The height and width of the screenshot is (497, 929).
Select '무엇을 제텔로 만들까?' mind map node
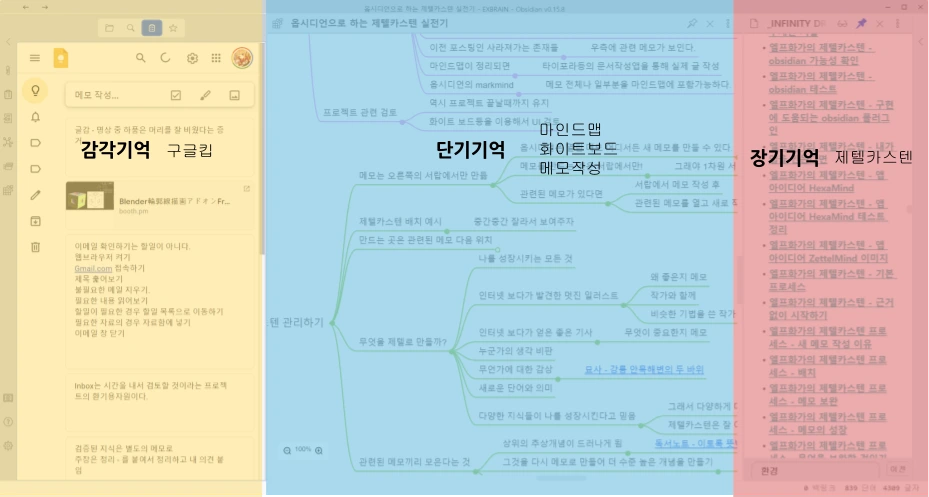[x=403, y=342]
